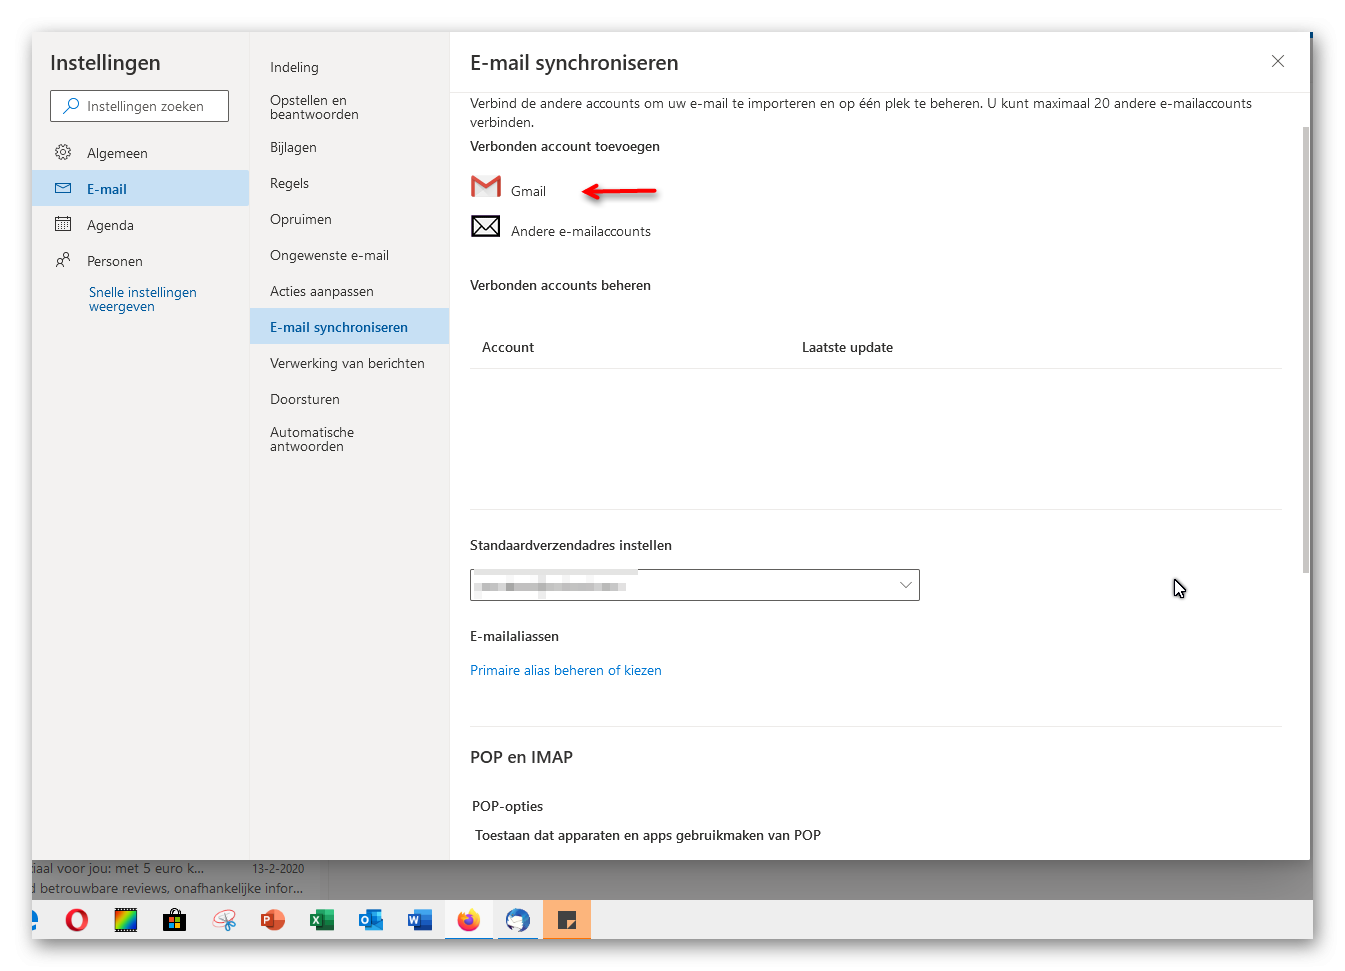
Task: Open Opera from the taskbar
Action: coord(77,920)
